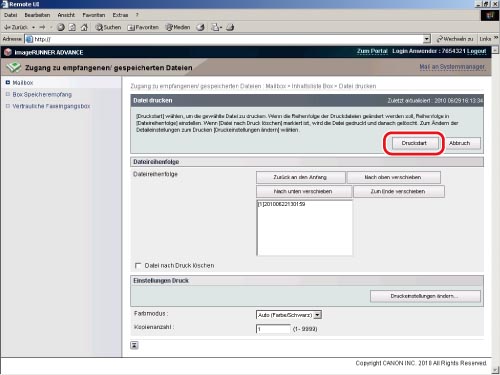The image size is (500, 375).
Task: Click the Abbruch button
Action: [x=460, y=143]
